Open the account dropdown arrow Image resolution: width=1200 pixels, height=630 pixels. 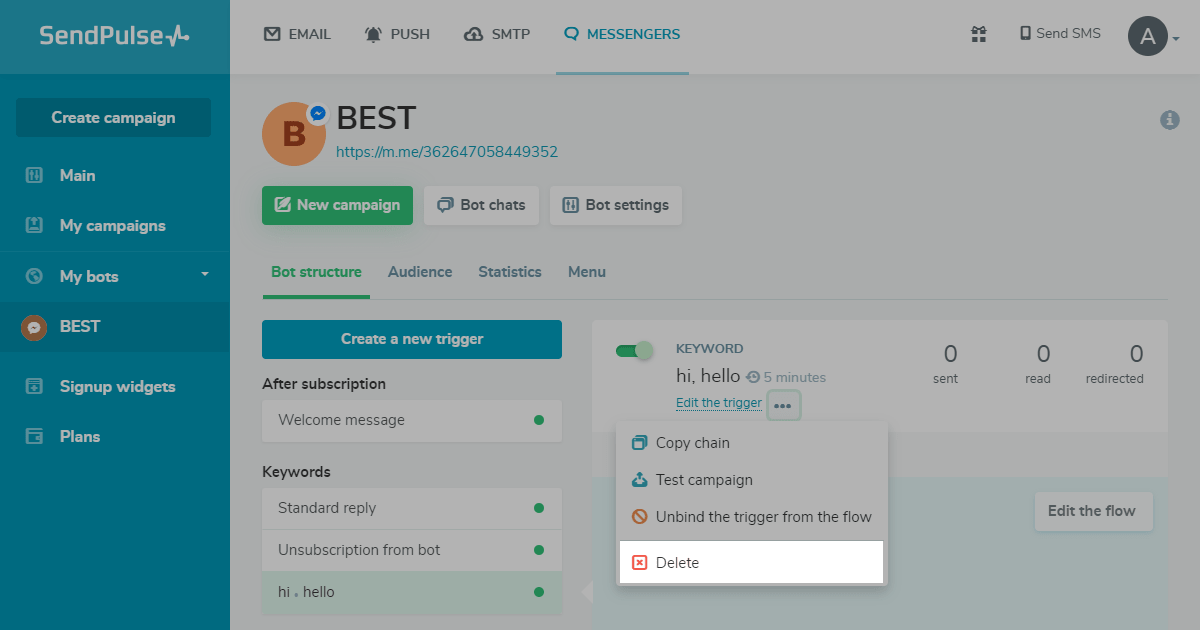pos(1176,39)
